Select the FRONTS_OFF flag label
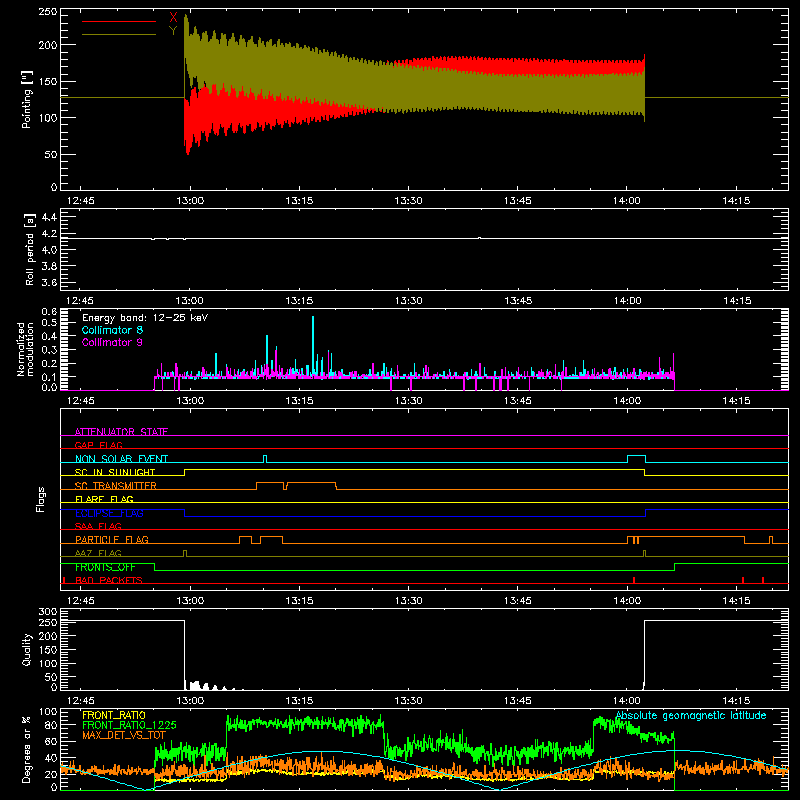 tap(105, 567)
